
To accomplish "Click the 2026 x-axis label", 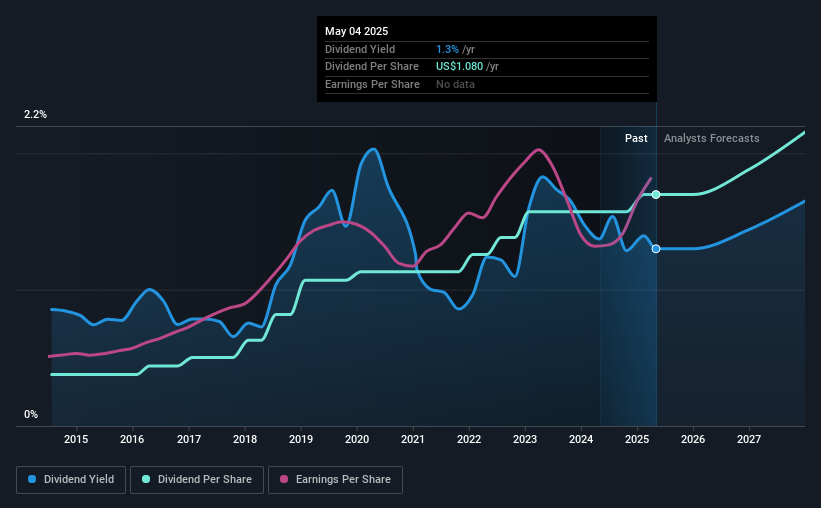I will pyautogui.click(x=693, y=439).
